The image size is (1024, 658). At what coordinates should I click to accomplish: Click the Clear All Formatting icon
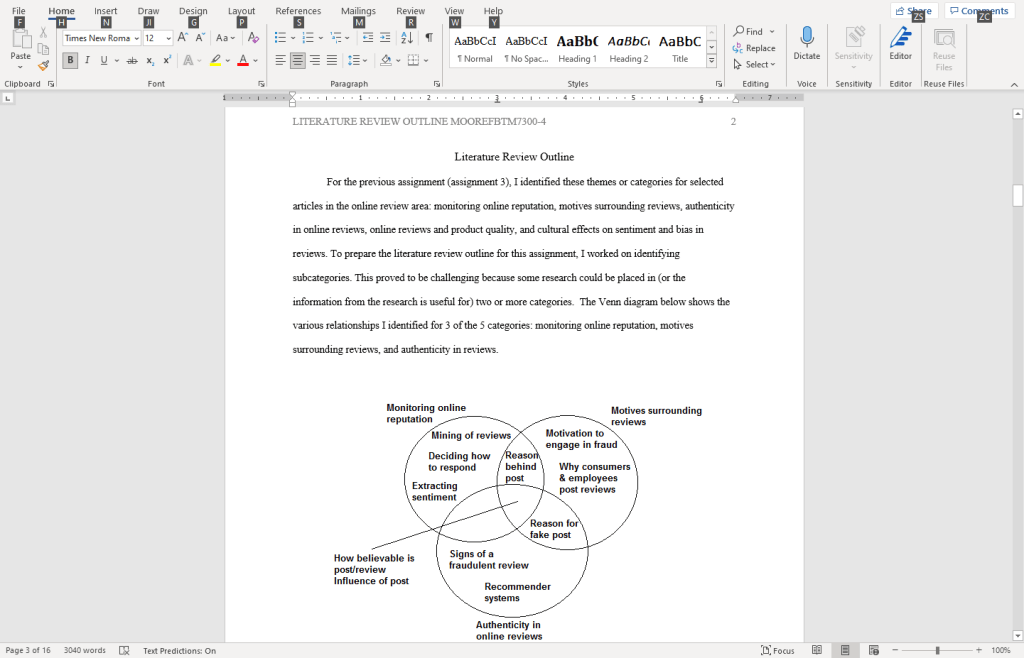(x=253, y=38)
